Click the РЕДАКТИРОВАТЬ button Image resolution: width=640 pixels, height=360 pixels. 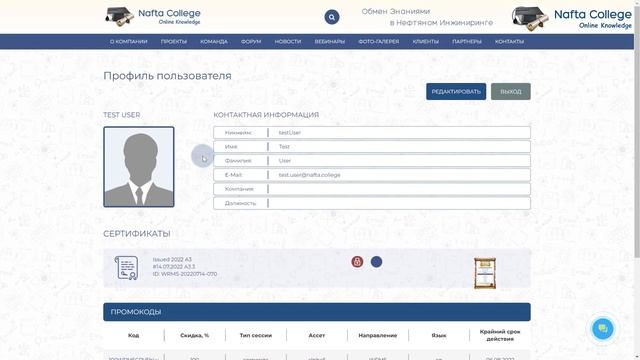[x=456, y=91]
